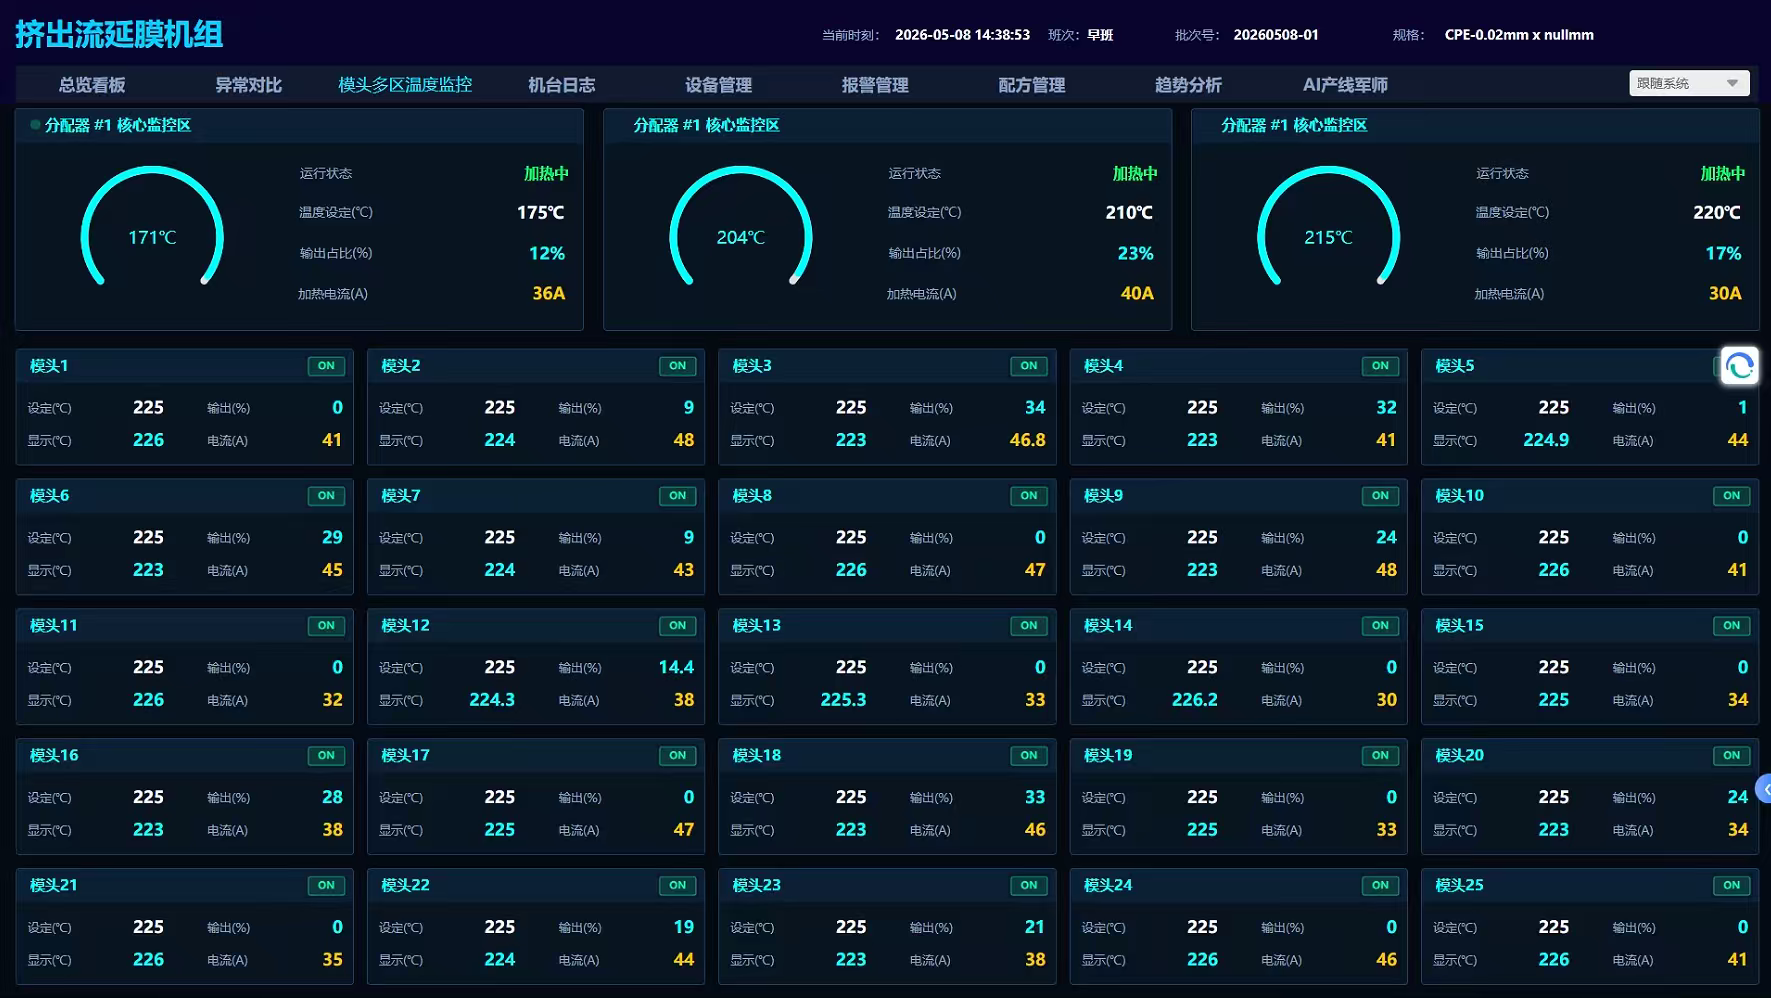Open the 趋势分析 tab
Screen dimensions: 1771x998
pyautogui.click(x=1188, y=85)
